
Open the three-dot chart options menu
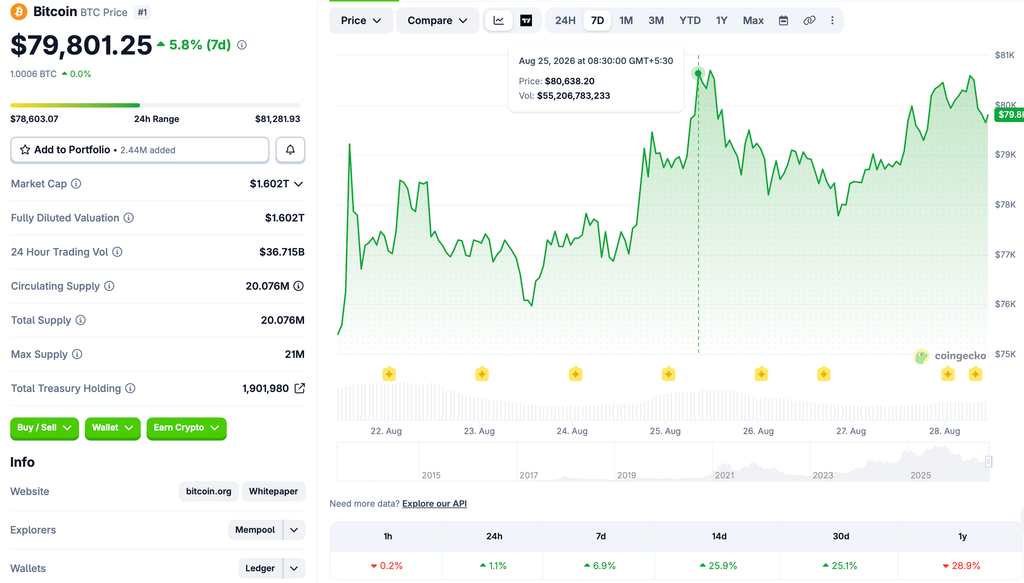coord(832,20)
